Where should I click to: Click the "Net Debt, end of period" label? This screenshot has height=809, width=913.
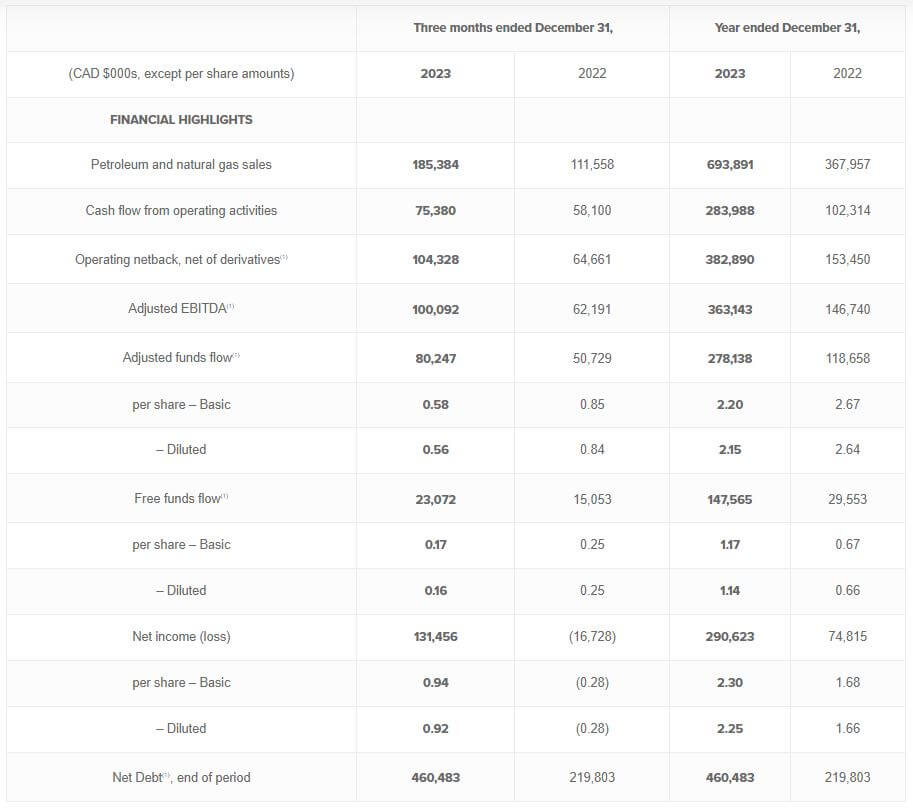(x=181, y=777)
